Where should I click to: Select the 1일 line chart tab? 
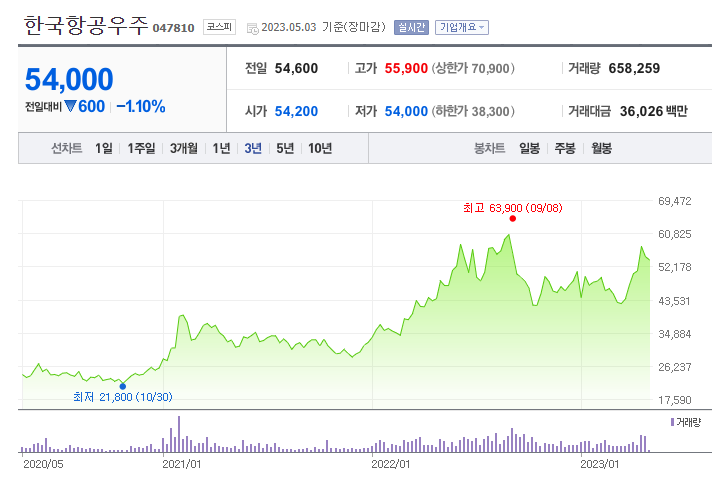(104, 148)
